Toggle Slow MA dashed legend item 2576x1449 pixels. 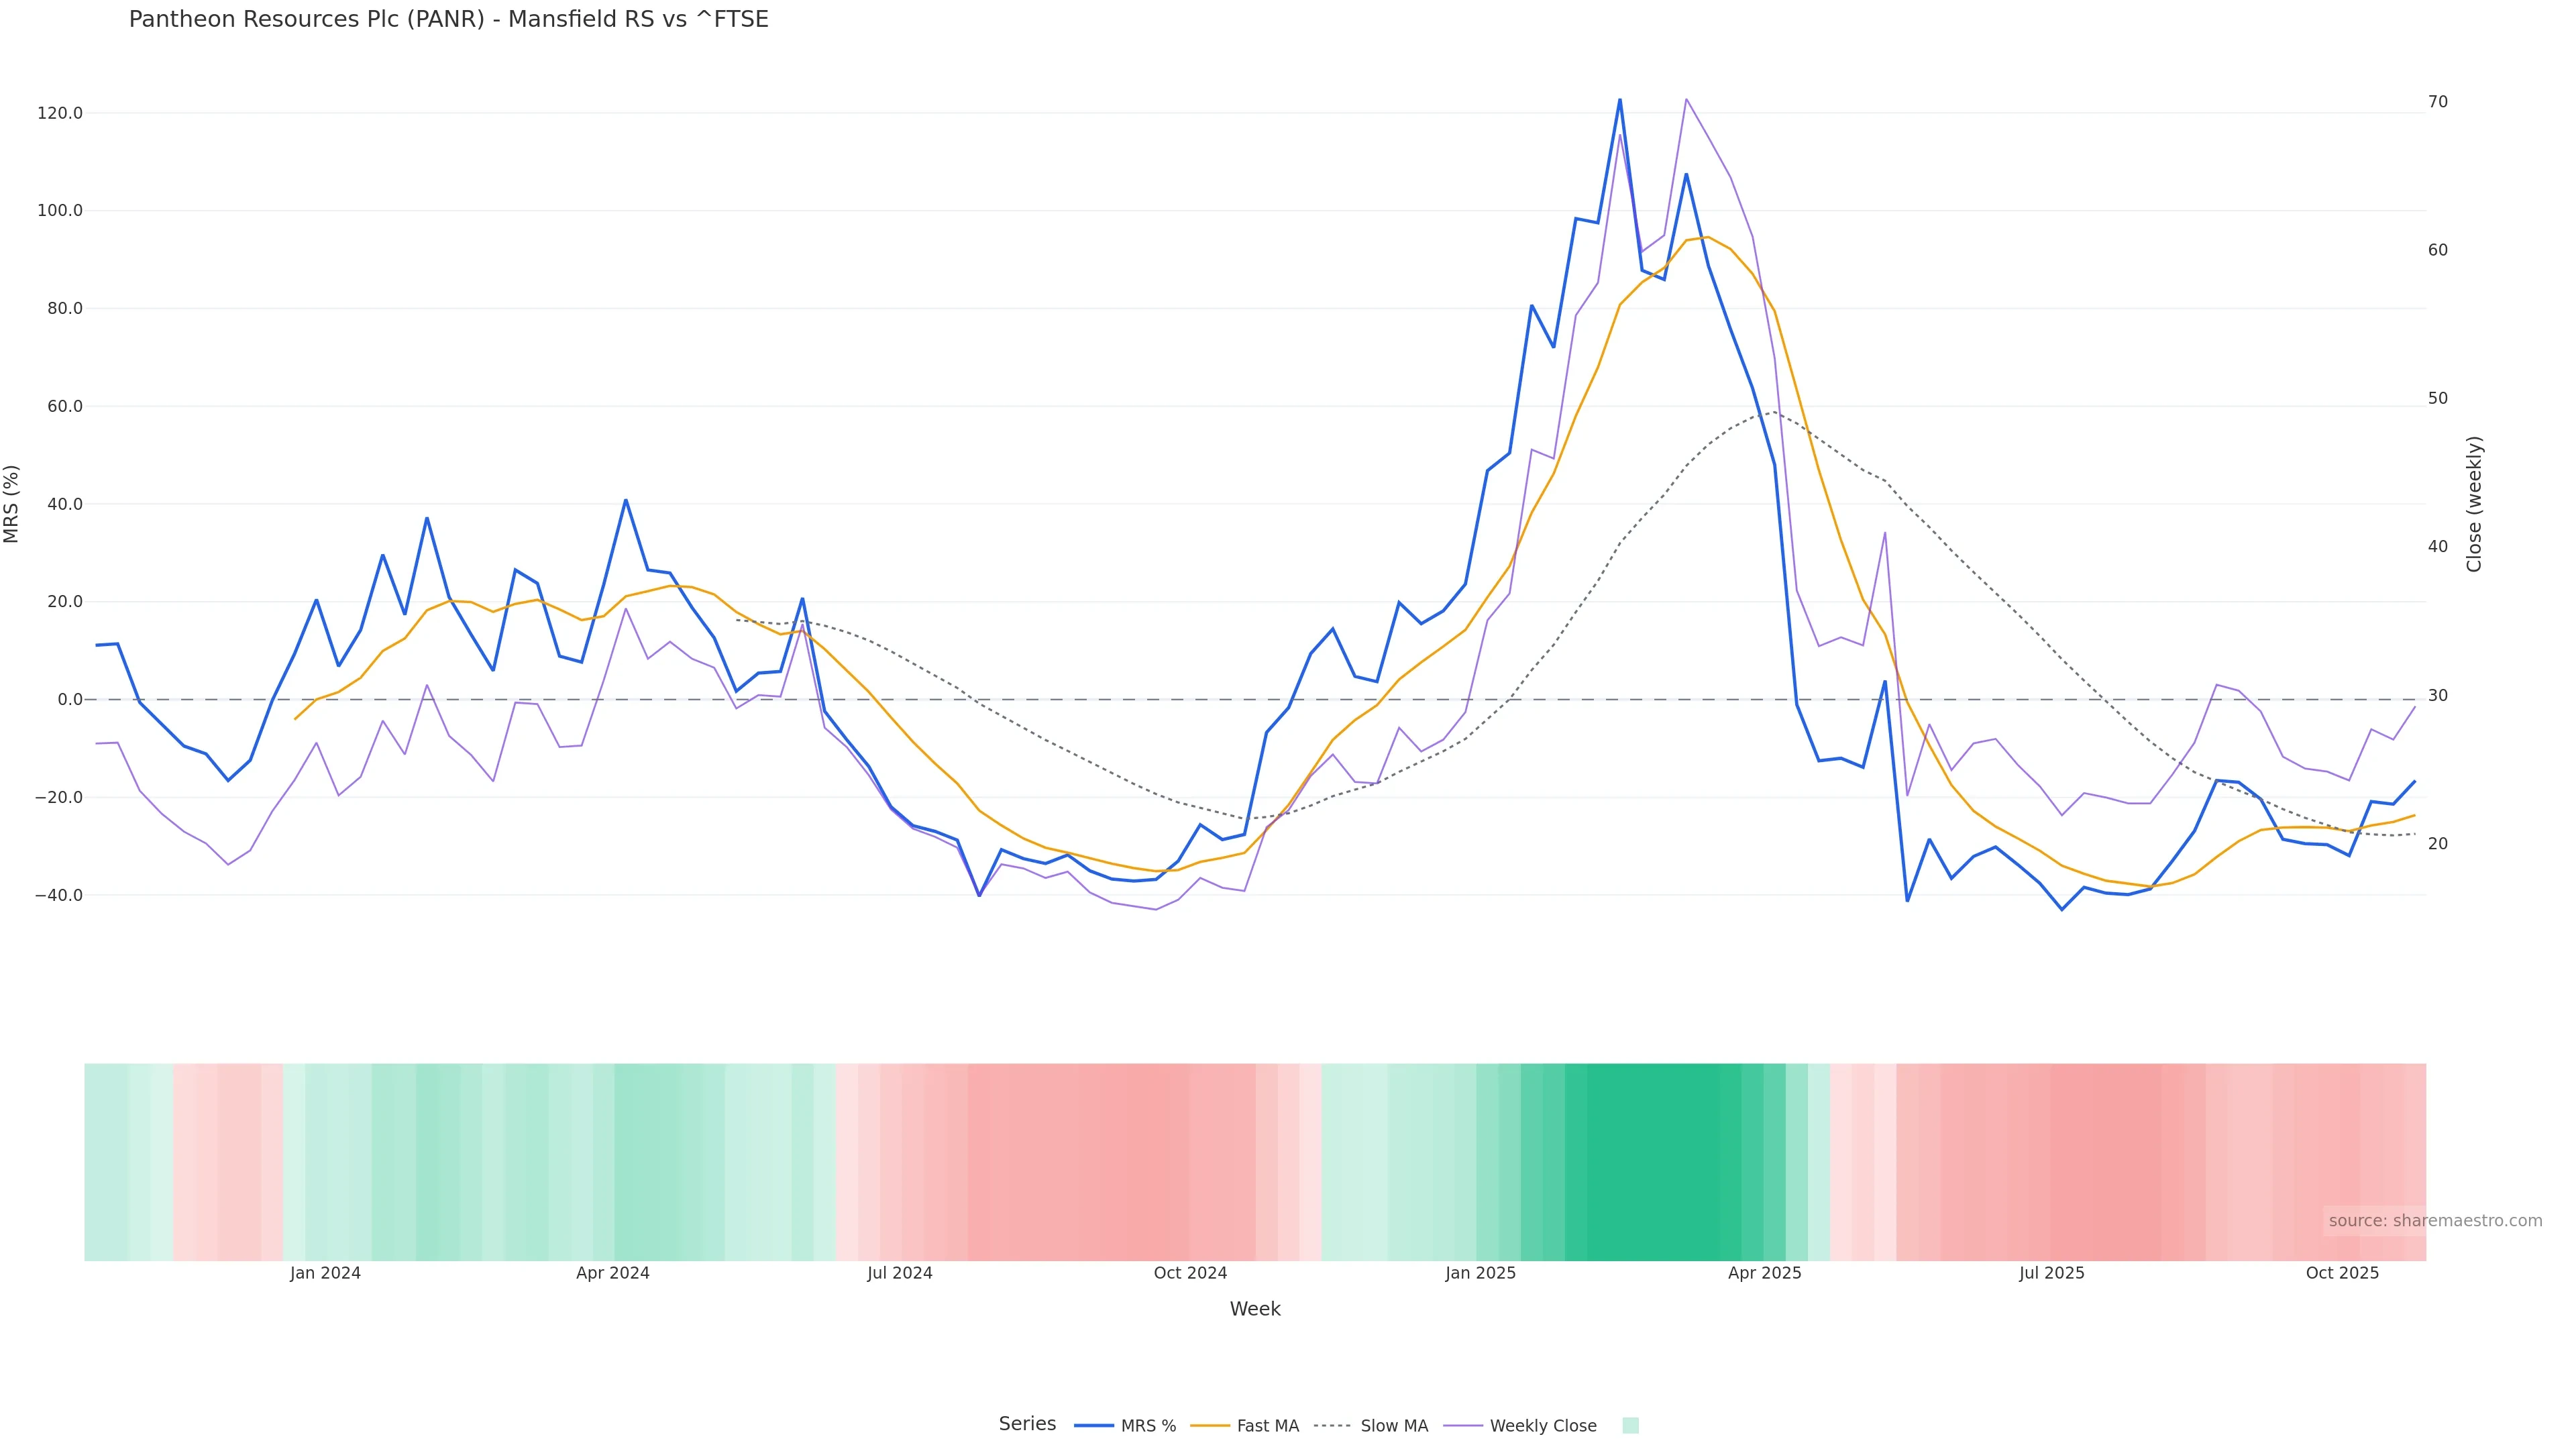1393,1426
